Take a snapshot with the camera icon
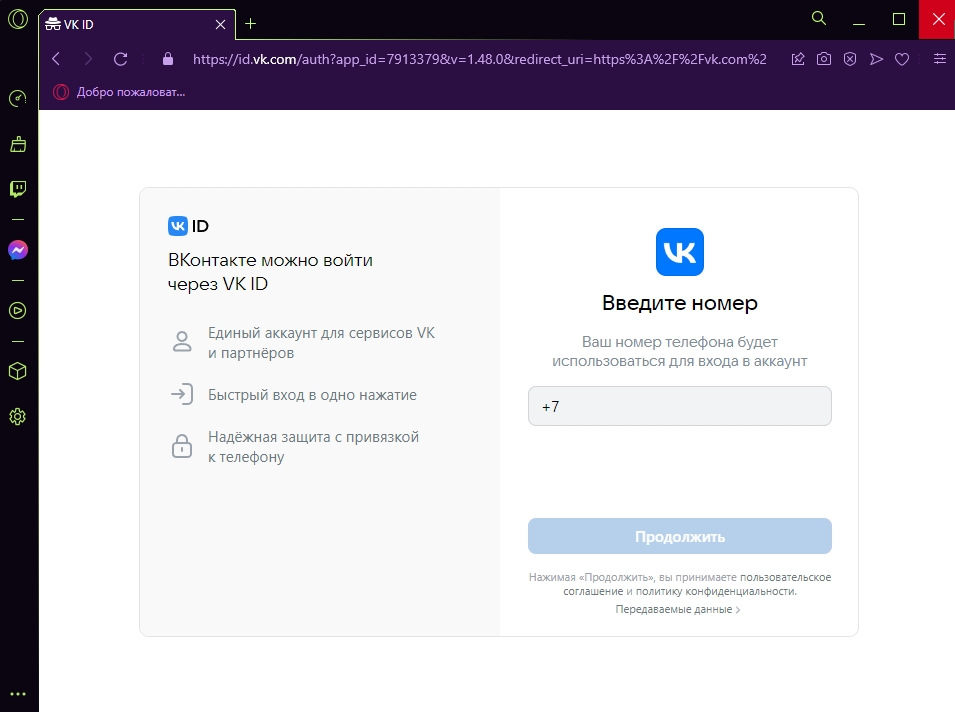955x712 pixels. click(x=824, y=58)
